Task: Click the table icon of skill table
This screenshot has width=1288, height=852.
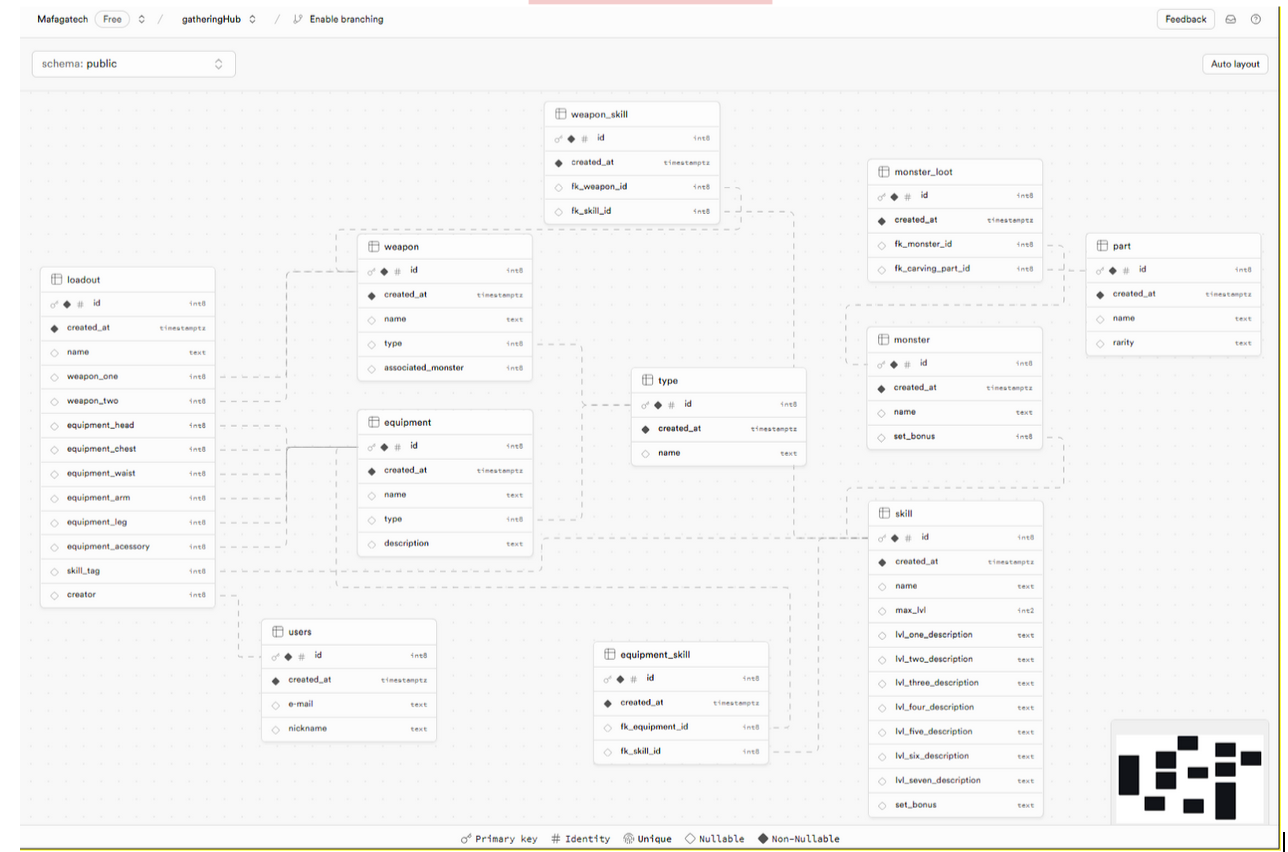Action: [884, 514]
